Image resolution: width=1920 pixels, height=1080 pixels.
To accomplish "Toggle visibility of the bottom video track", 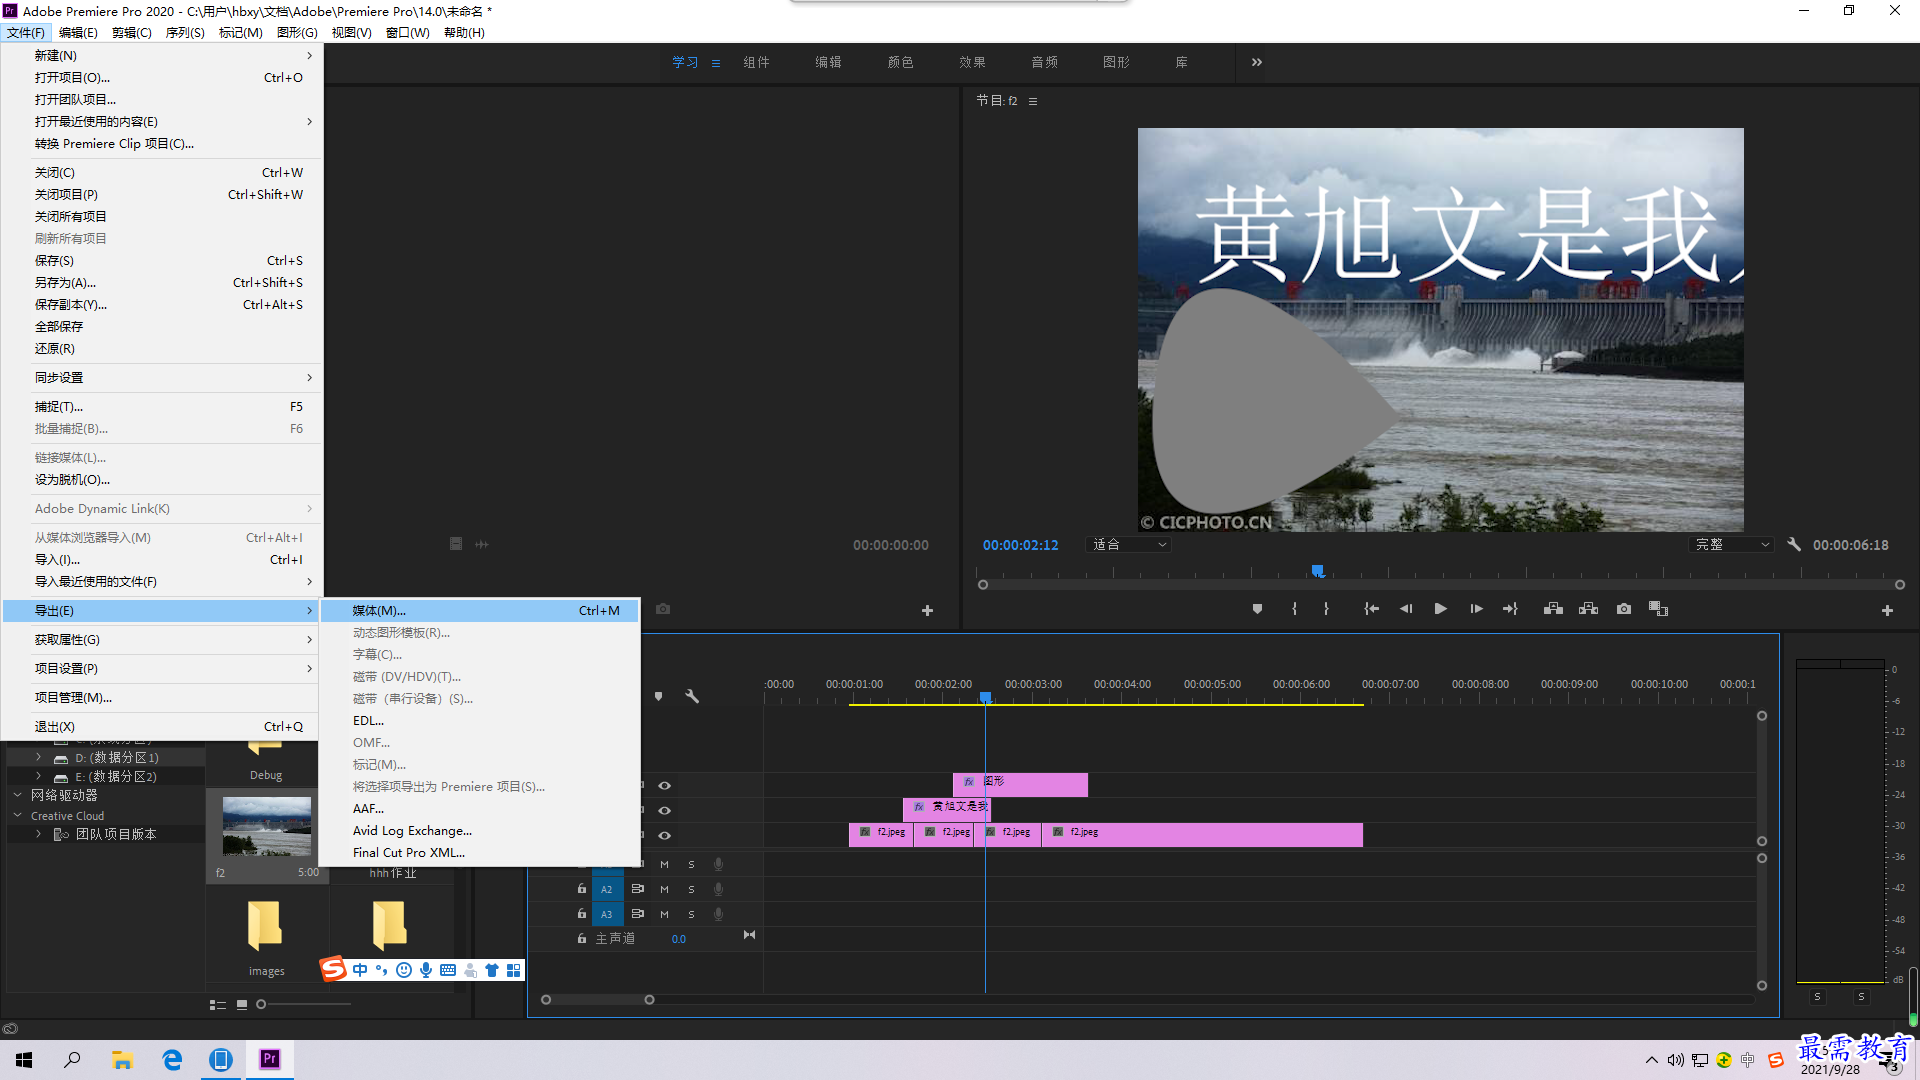I will tap(664, 836).
